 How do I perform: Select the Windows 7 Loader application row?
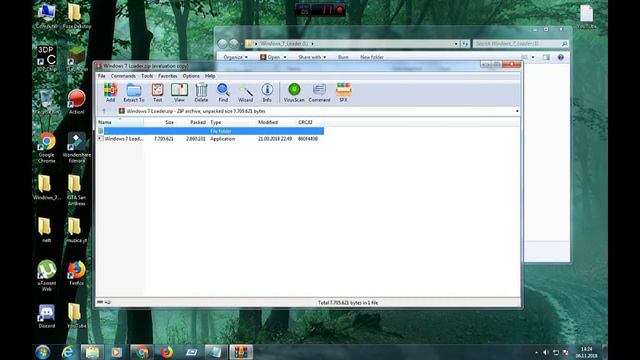(211, 139)
